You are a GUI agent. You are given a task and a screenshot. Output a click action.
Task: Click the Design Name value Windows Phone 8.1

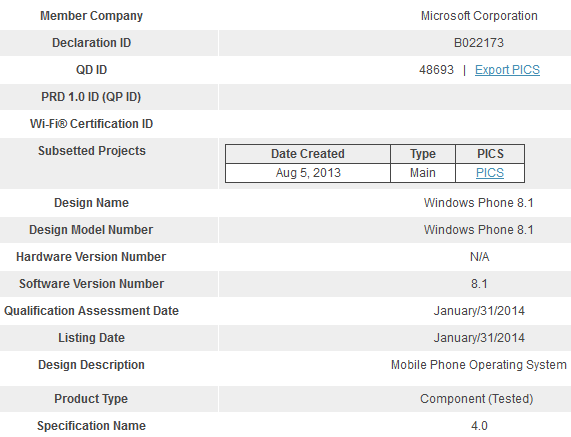coord(479,203)
